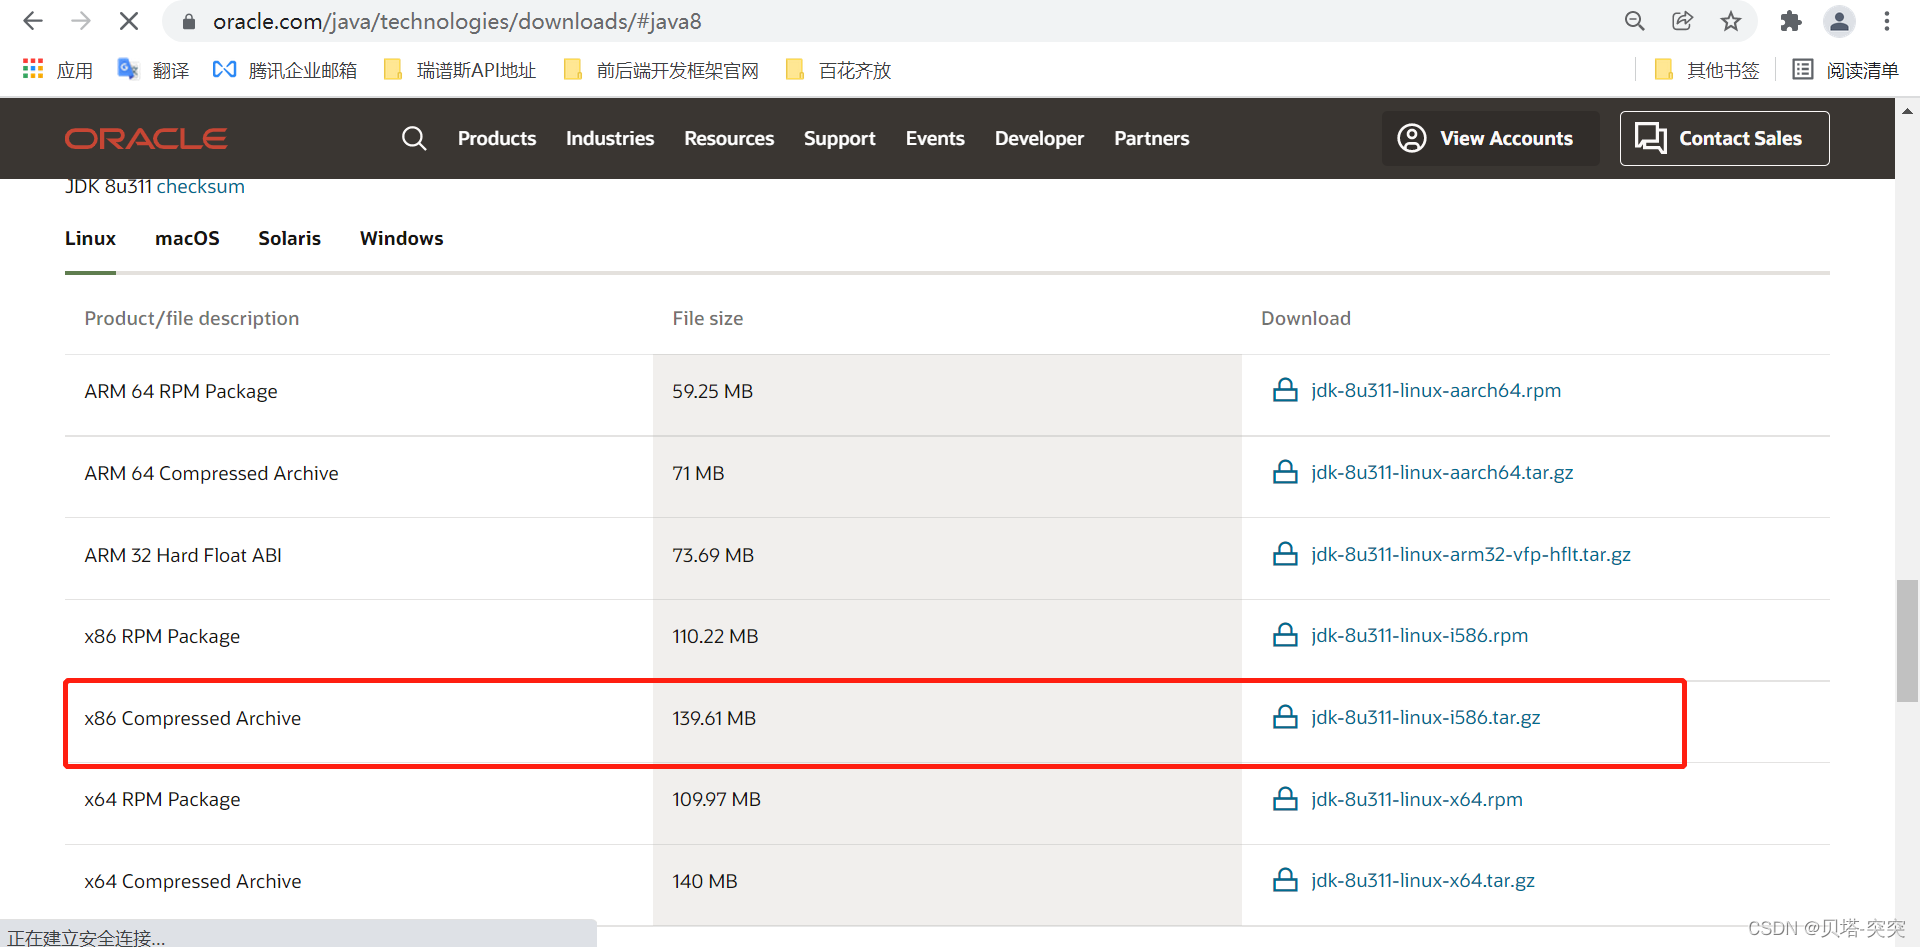Viewport: 1920px width, 947px height.
Task: Click the ARM 64 RPM Package description
Action: (181, 391)
